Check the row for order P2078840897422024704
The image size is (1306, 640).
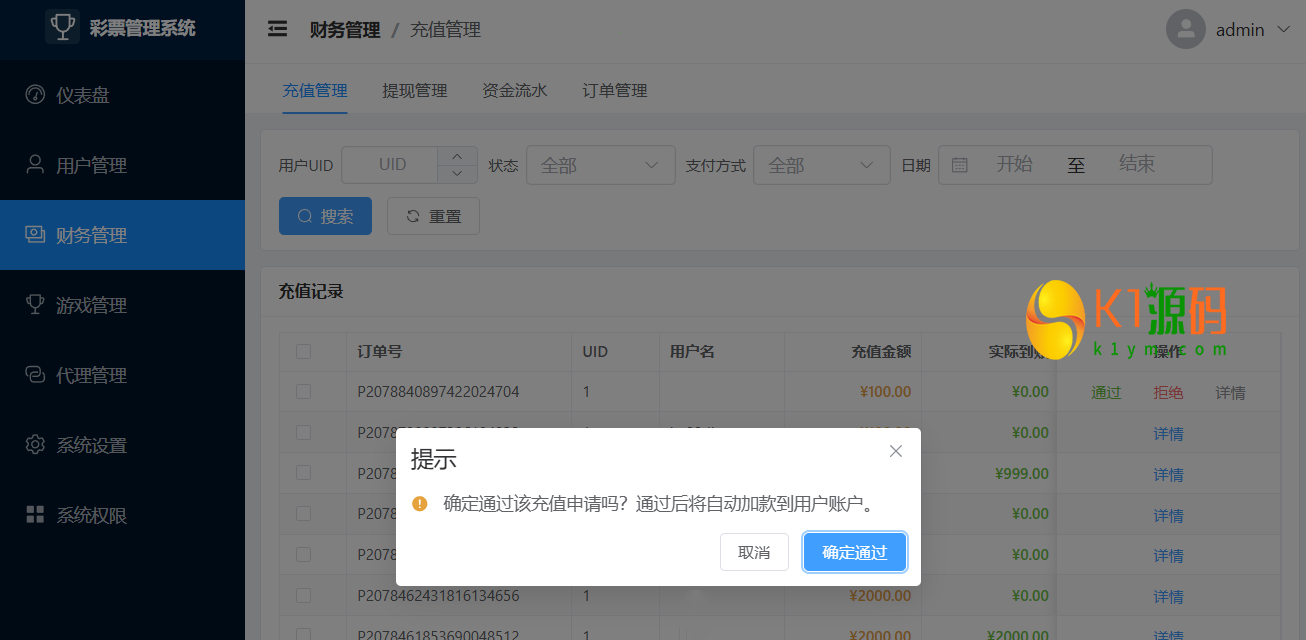pyautogui.click(x=304, y=392)
